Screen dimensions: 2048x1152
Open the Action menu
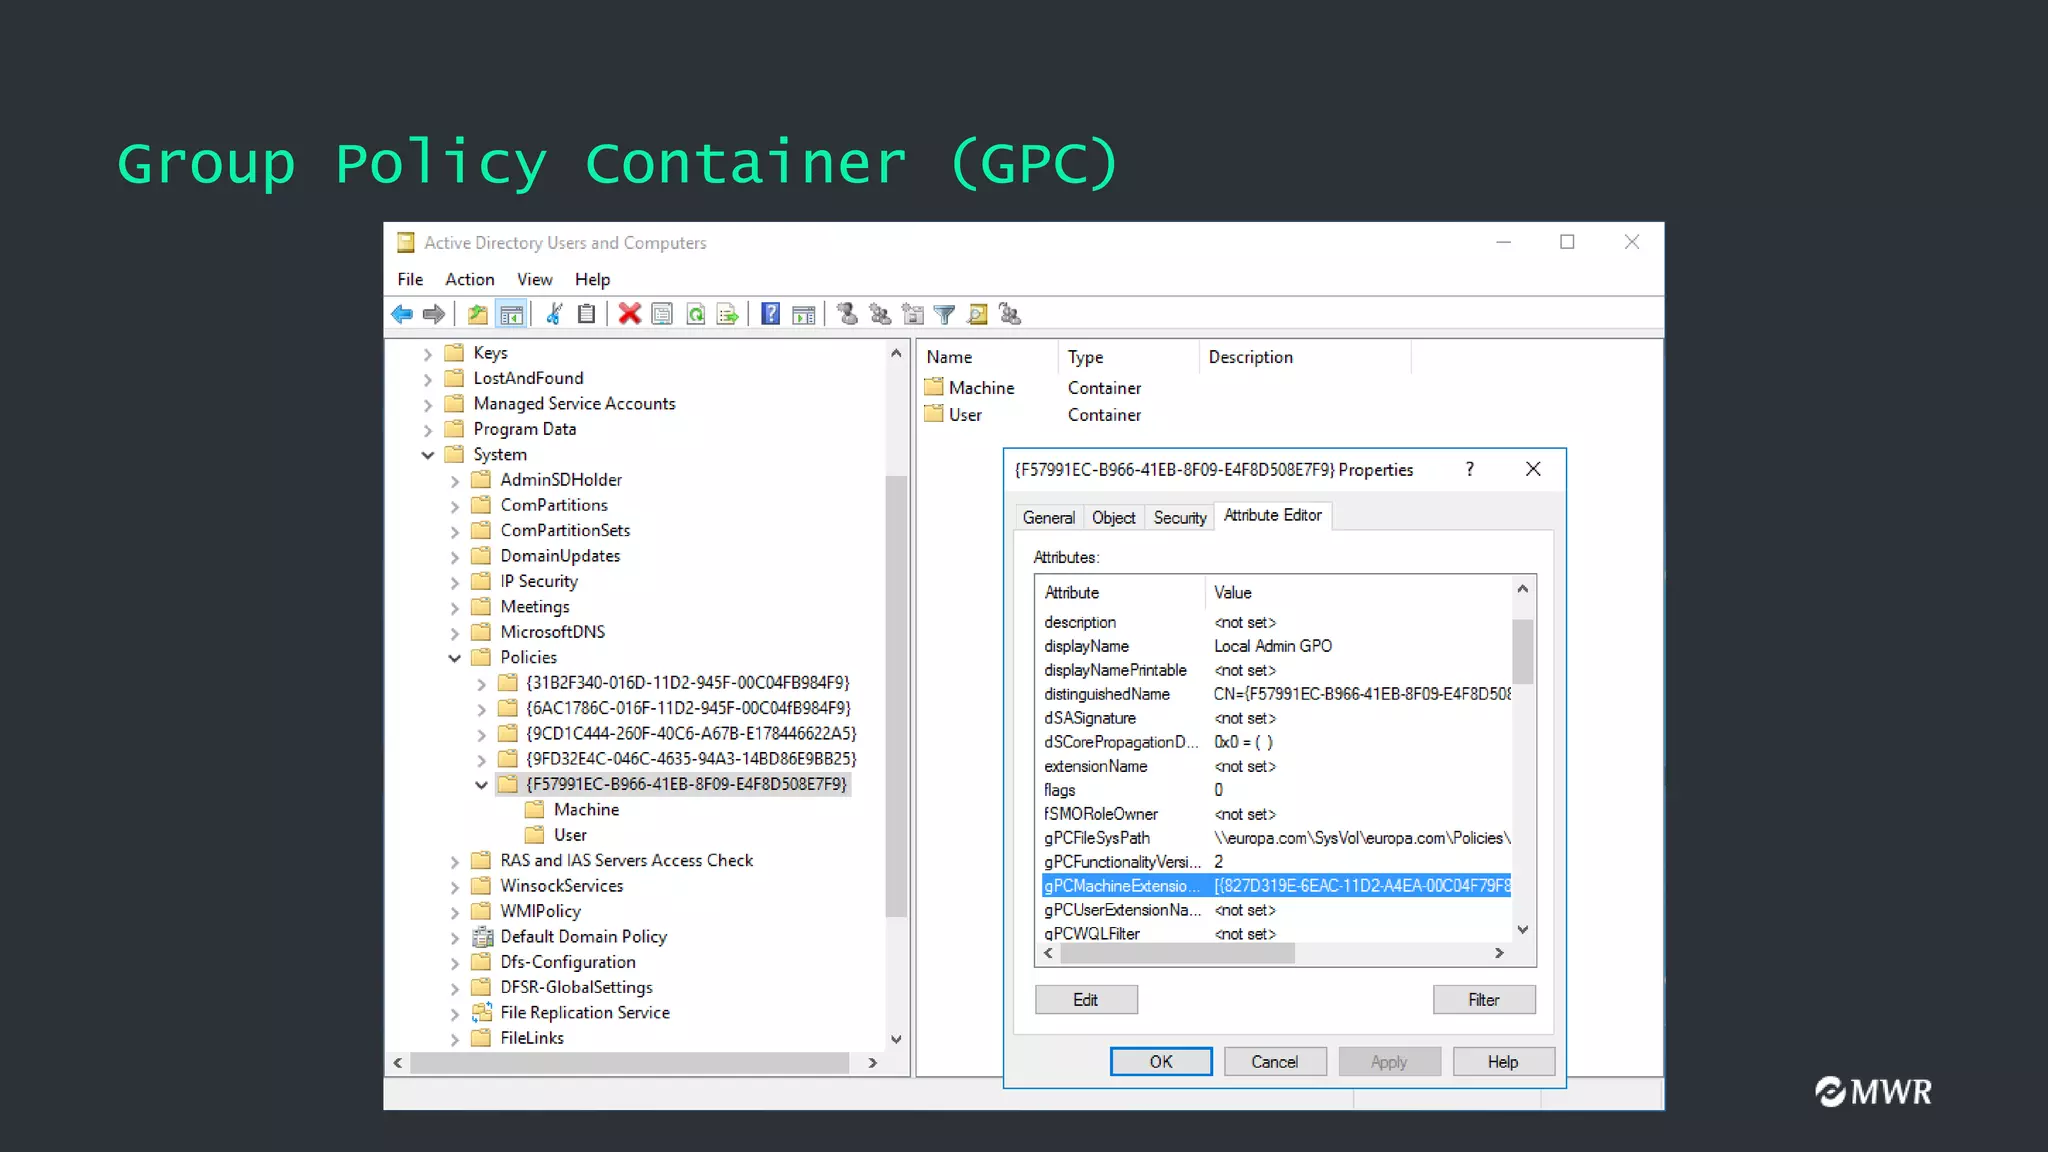(470, 280)
